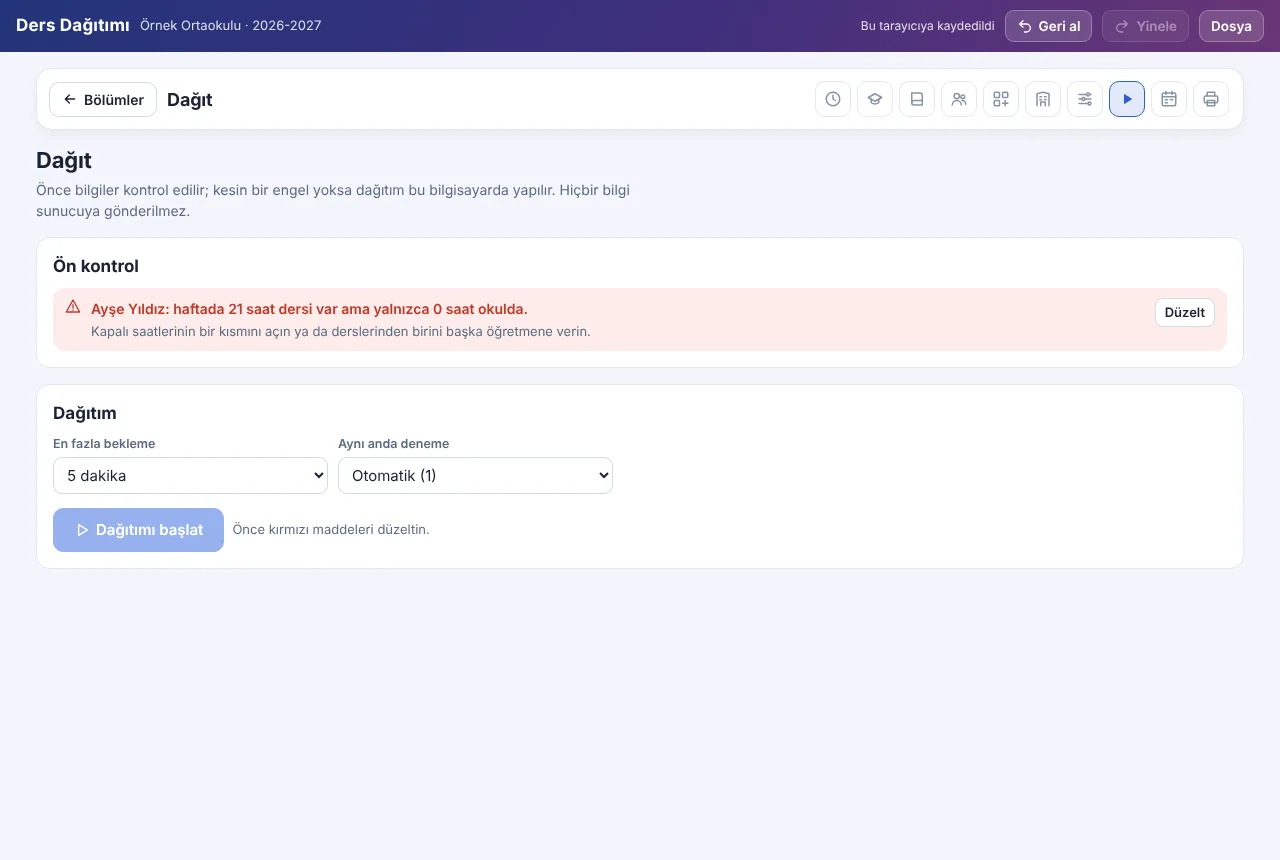Screen dimensions: 1280x860
Task: Expand the En fazla bekleme dropdown
Action: click(x=190, y=476)
